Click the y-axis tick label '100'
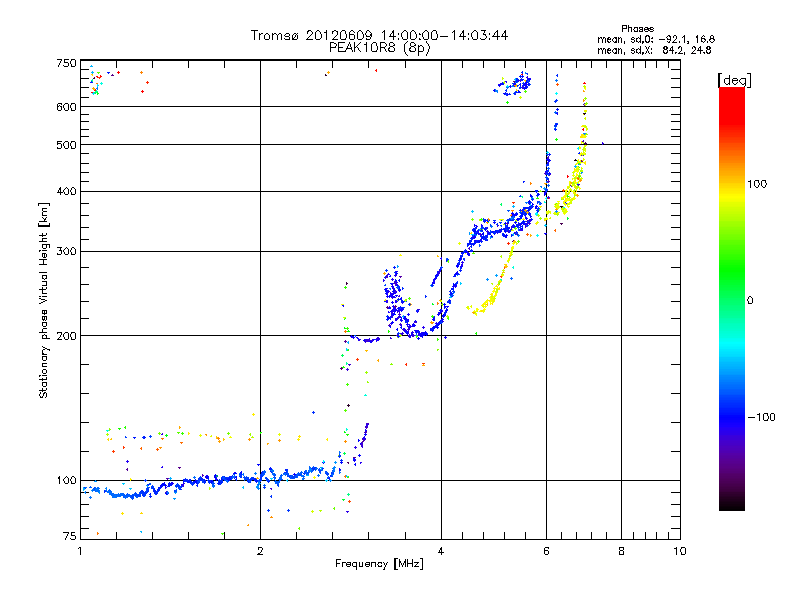Screen dimensions: 800x600 point(67,481)
